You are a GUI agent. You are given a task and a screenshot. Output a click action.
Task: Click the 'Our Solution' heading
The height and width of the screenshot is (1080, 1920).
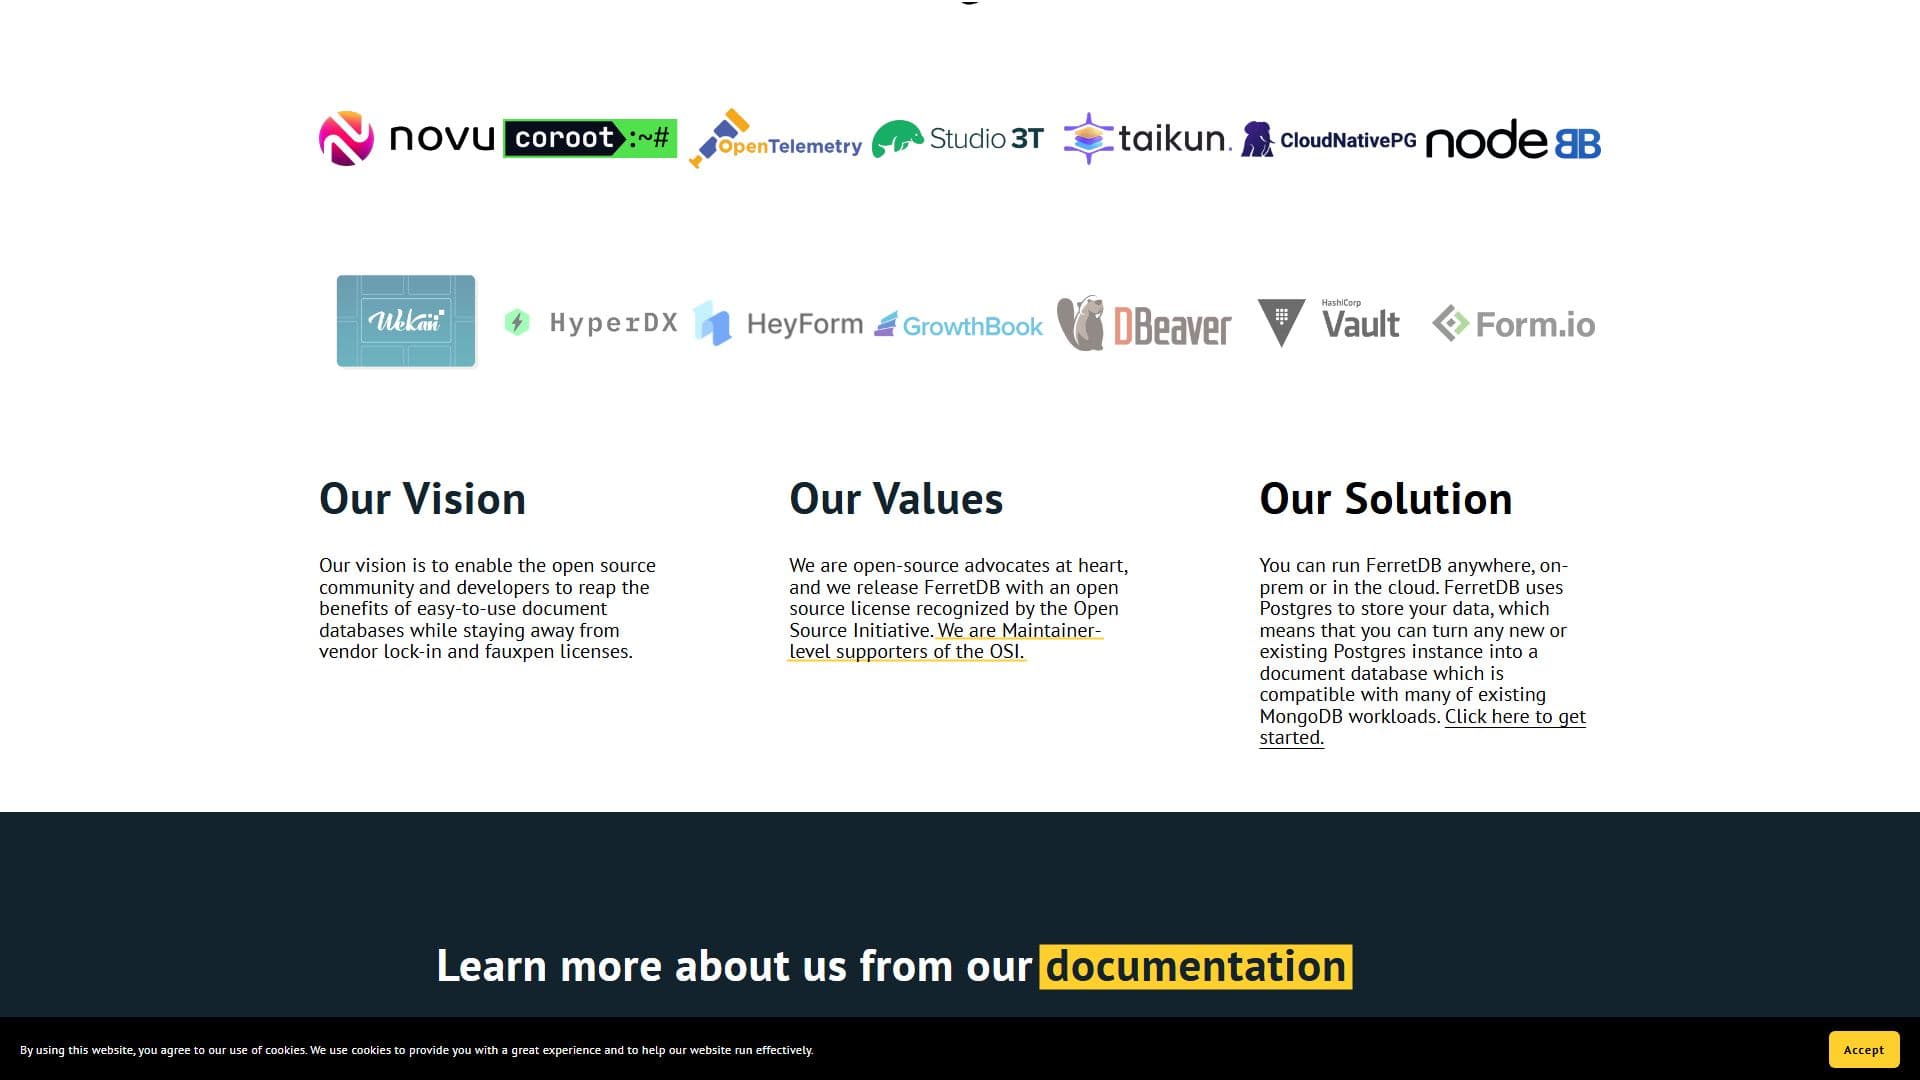point(1386,498)
